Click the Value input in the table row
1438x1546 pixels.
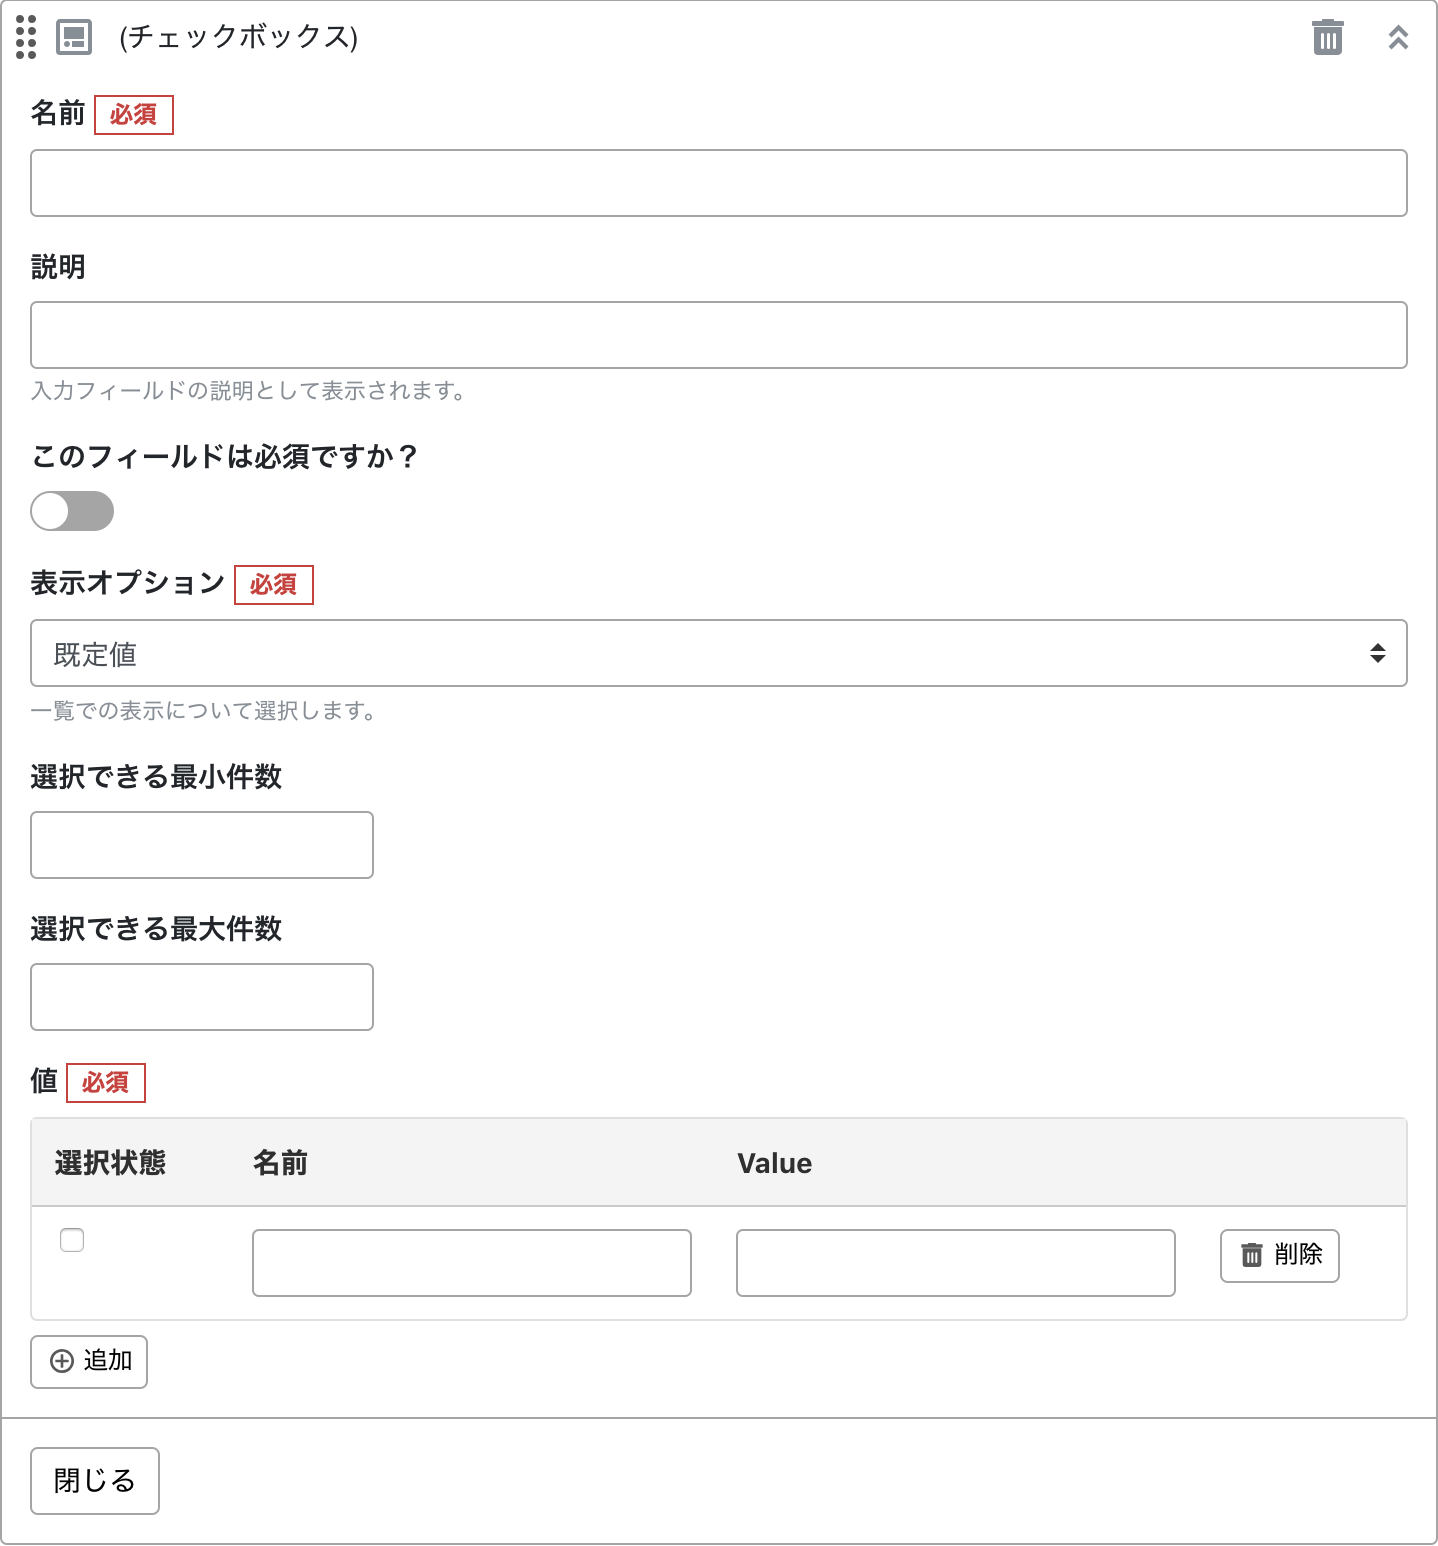(955, 1263)
